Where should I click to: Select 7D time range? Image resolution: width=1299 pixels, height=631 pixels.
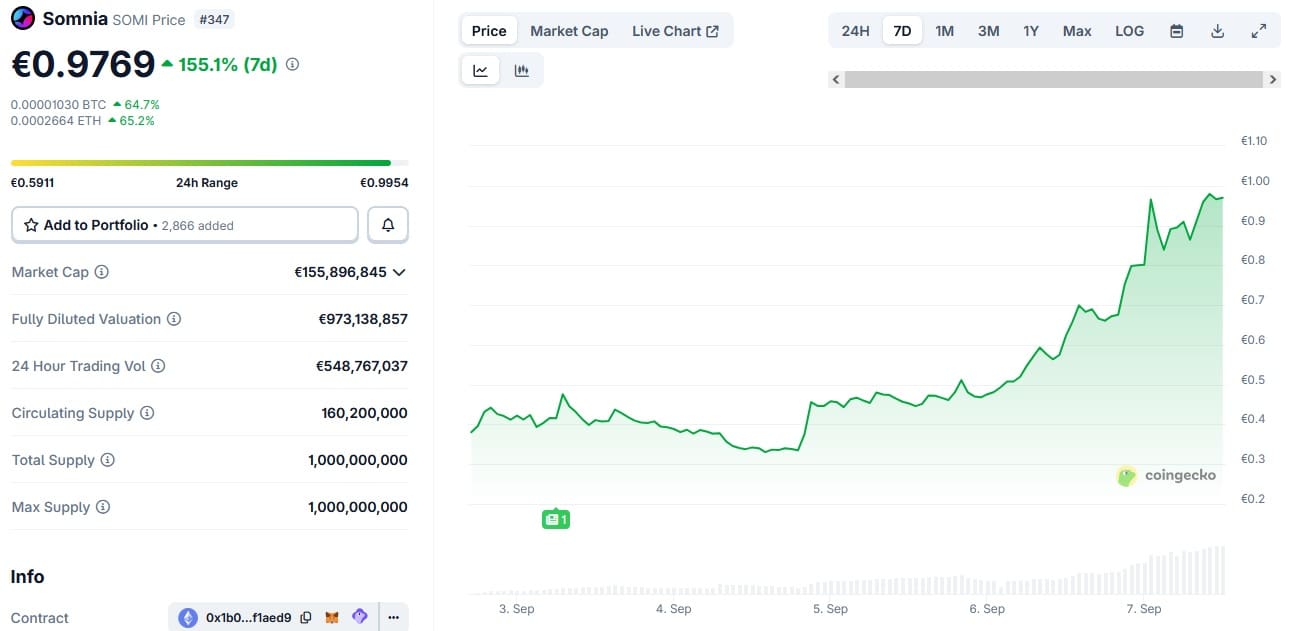902,31
